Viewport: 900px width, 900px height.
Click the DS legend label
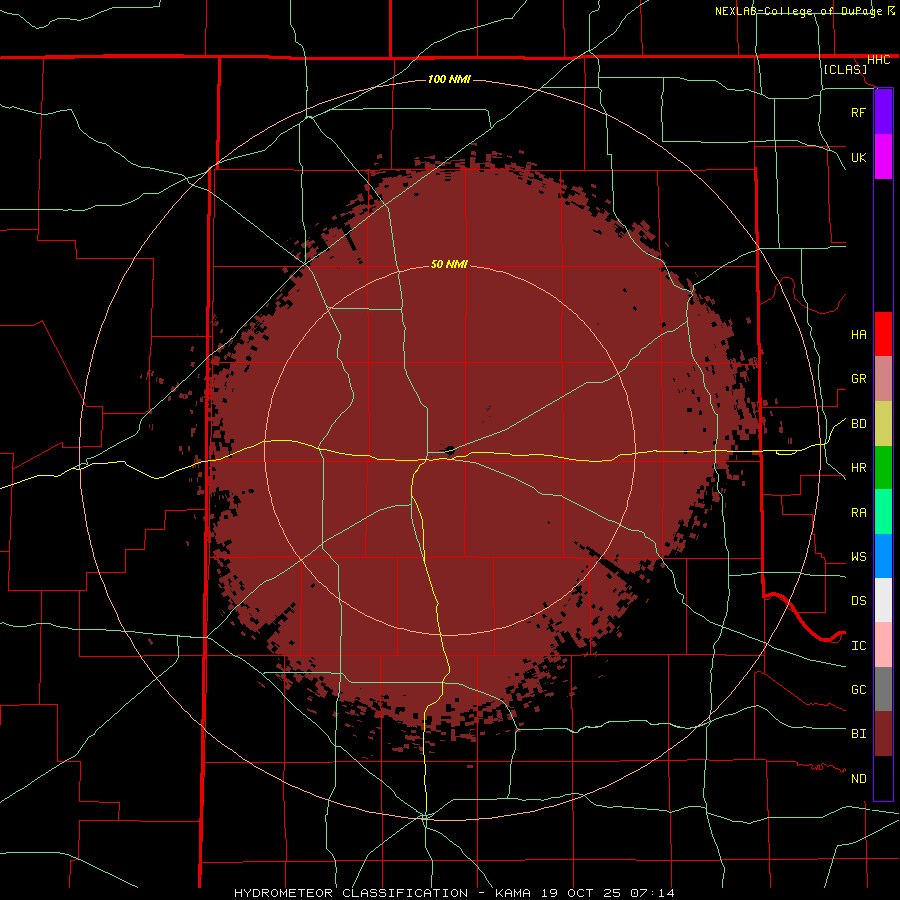click(858, 601)
